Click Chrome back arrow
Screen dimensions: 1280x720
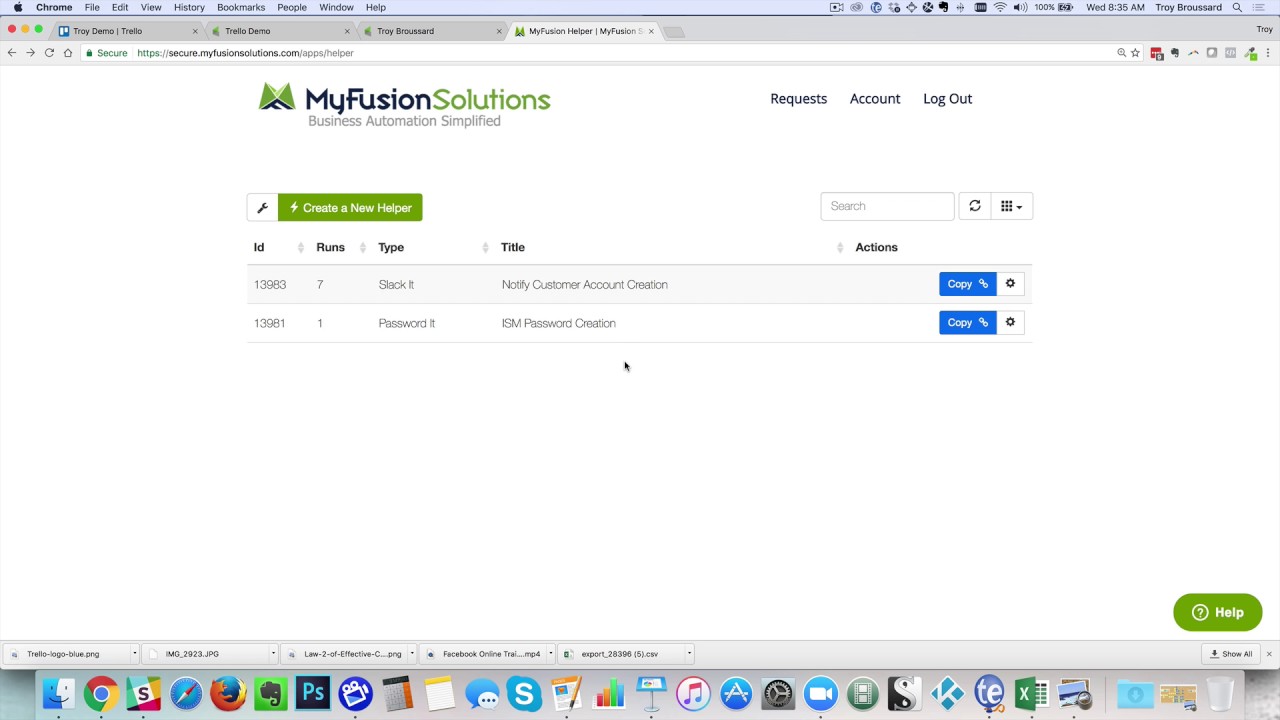pyautogui.click(x=12, y=53)
